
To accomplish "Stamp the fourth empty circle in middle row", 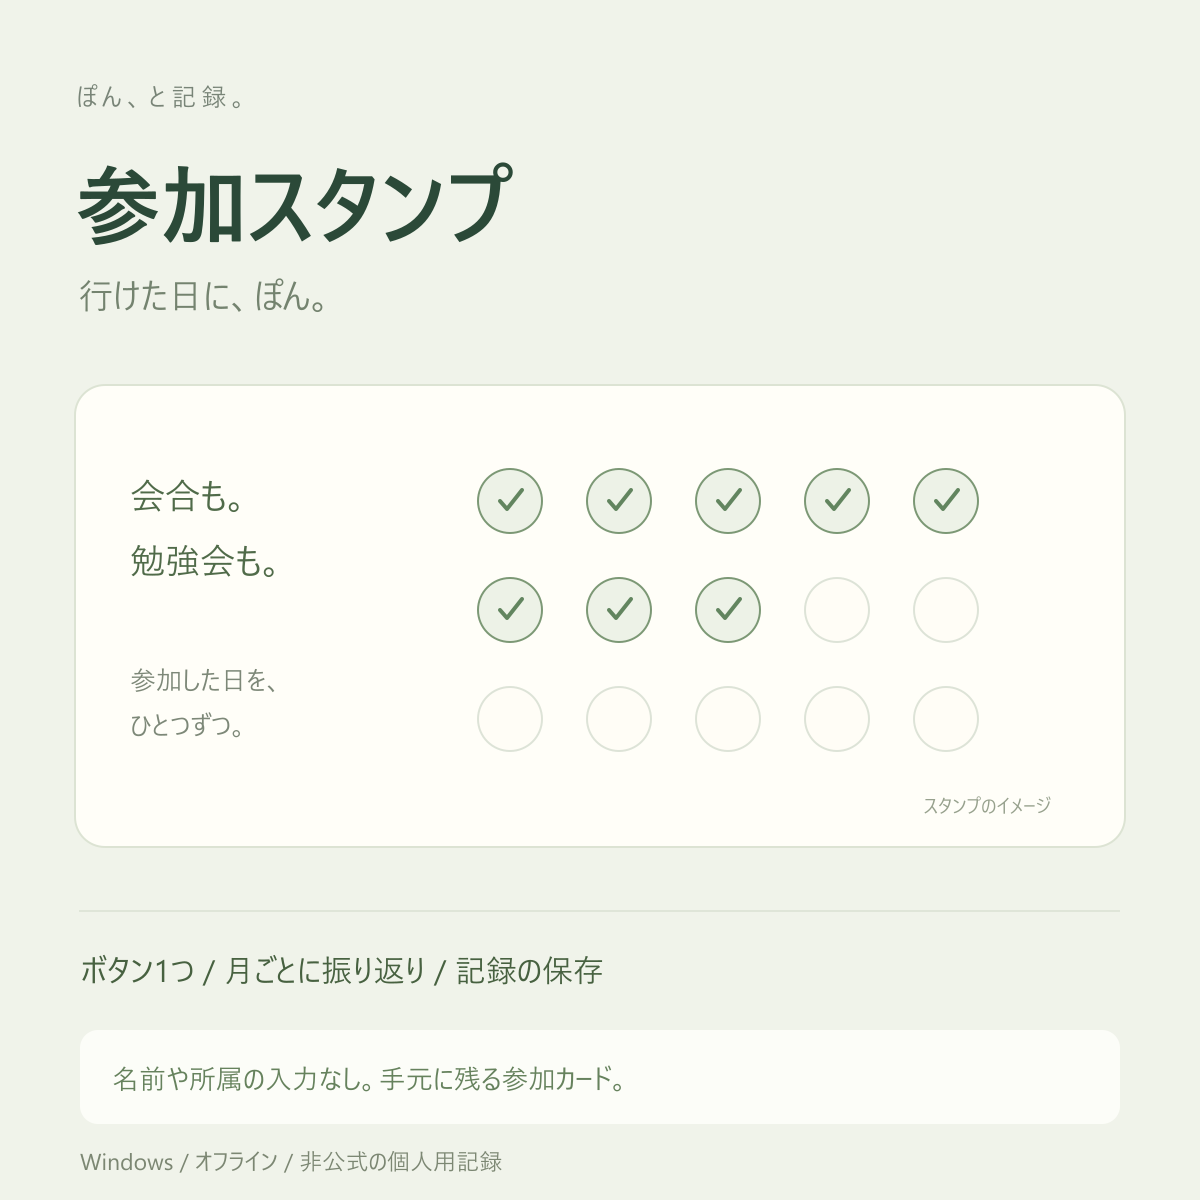I will coord(837,610).
